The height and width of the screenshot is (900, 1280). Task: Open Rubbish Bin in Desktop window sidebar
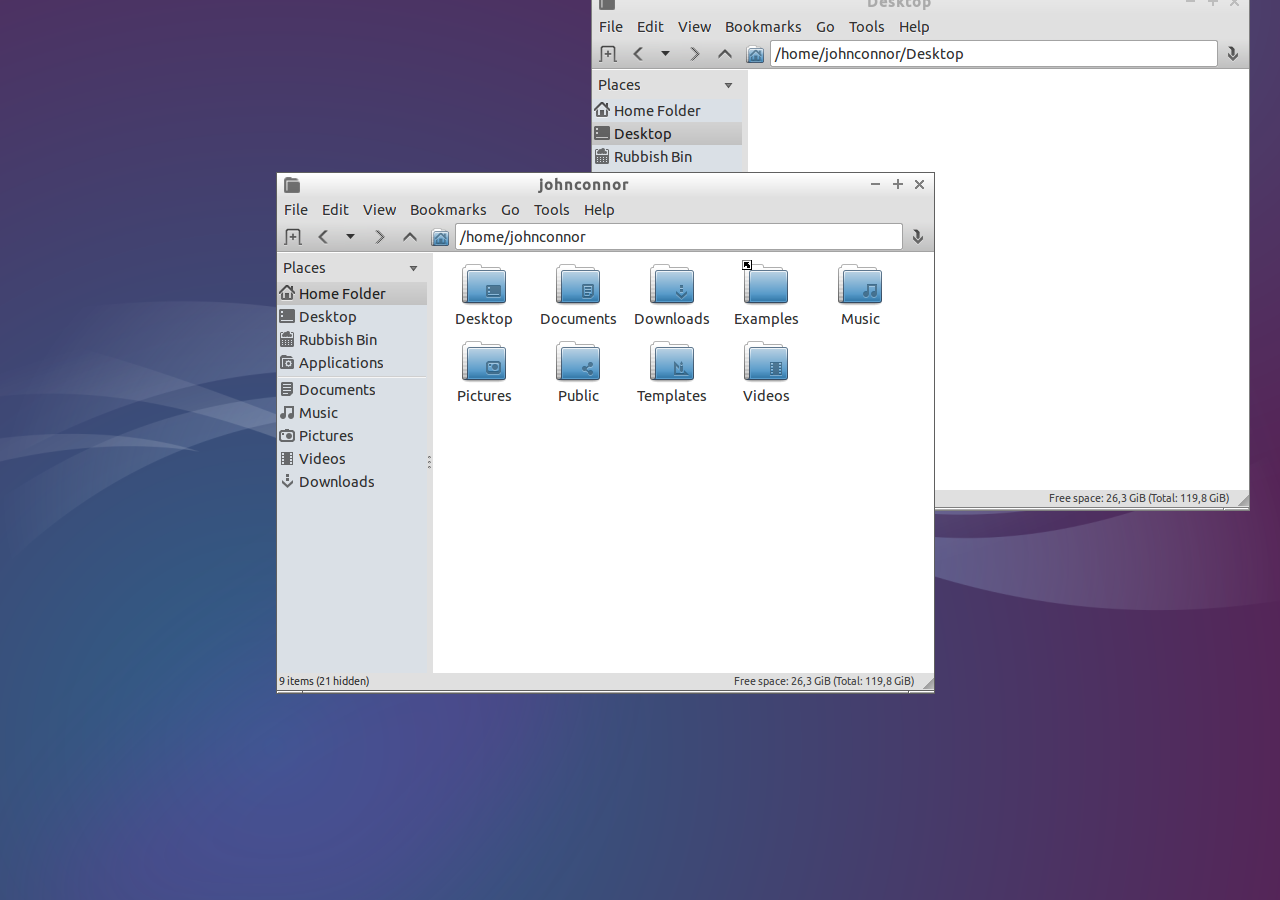click(x=667, y=157)
